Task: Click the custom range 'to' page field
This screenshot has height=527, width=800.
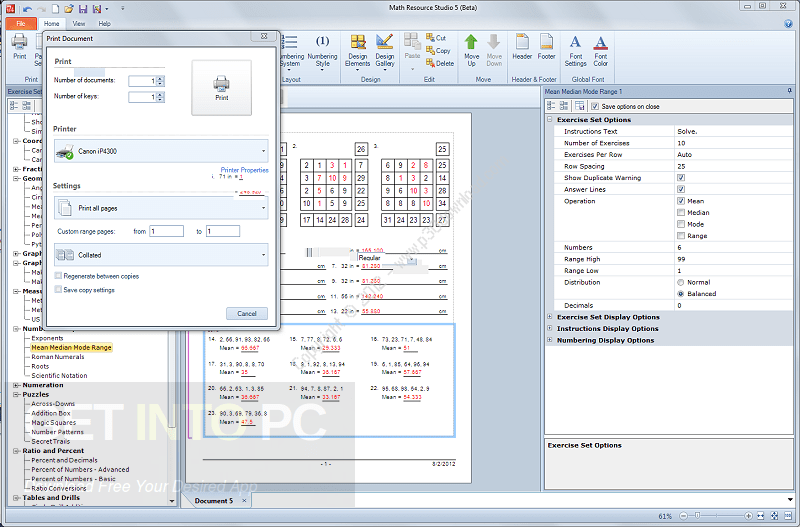Action: tap(222, 231)
